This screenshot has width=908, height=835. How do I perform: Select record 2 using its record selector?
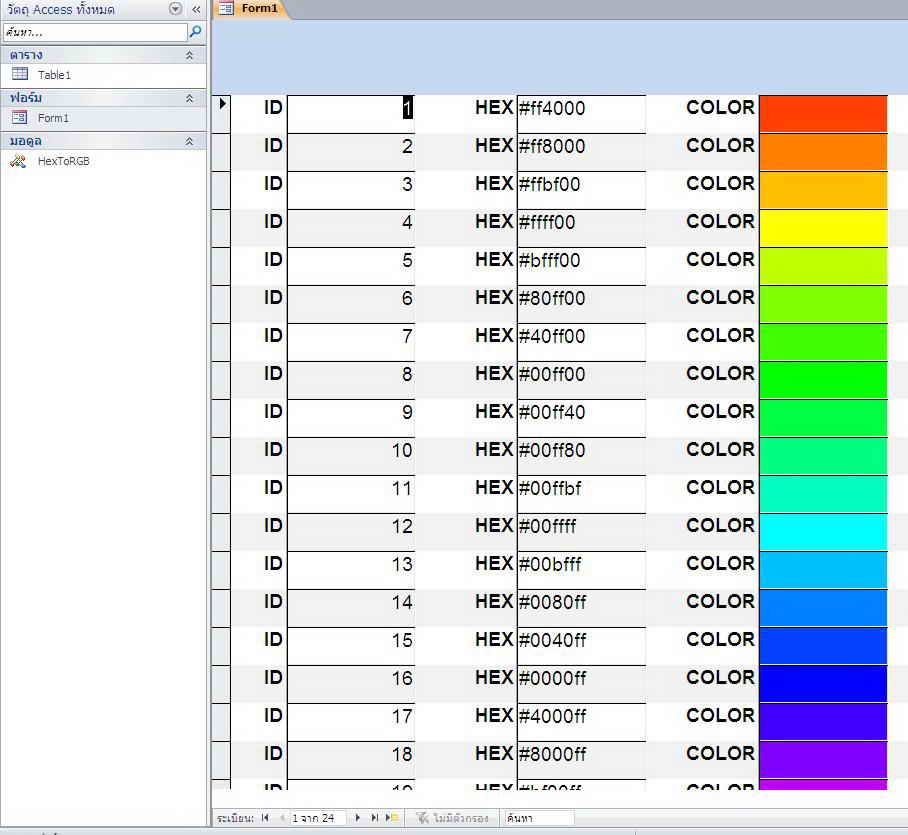(x=221, y=152)
